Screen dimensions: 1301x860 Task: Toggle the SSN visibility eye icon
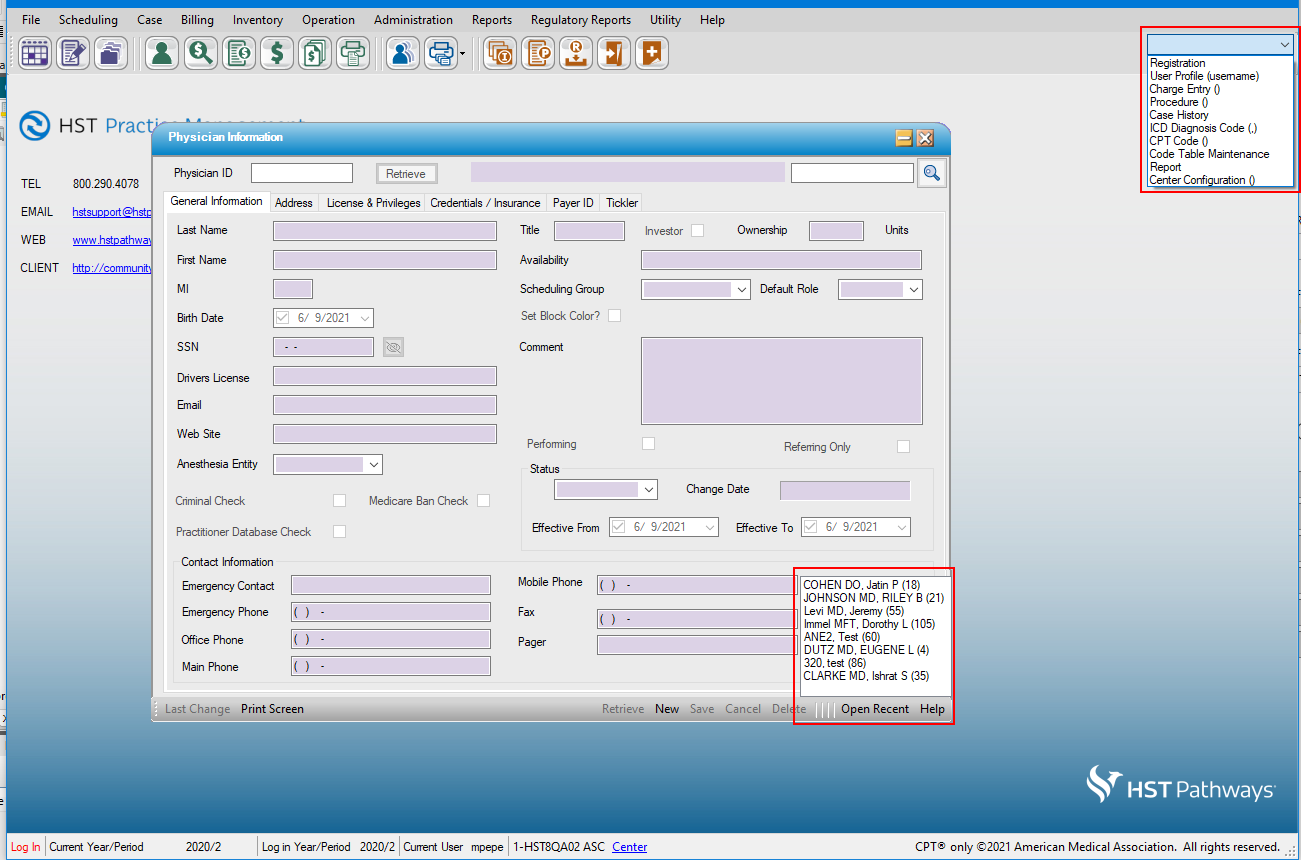pyautogui.click(x=393, y=347)
